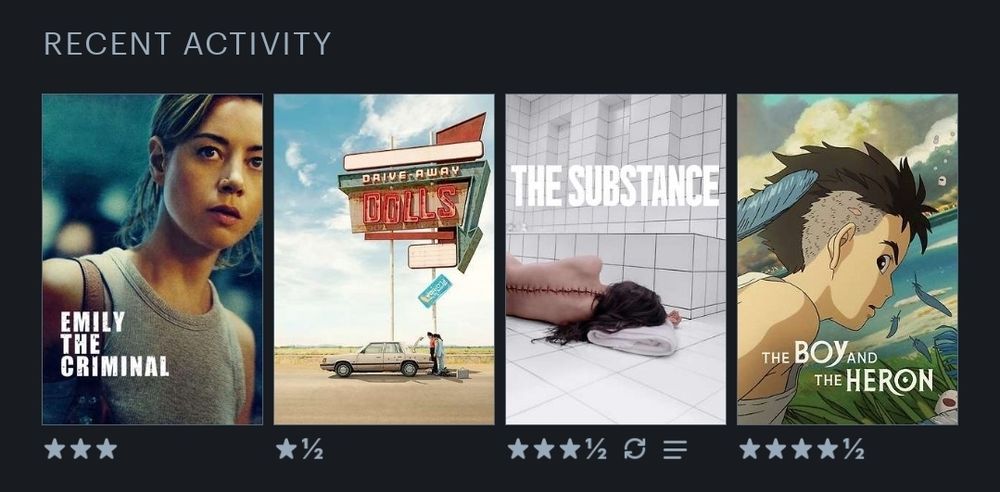Open the review lines icon under The Substance
1000x492 pixels.
click(675, 449)
